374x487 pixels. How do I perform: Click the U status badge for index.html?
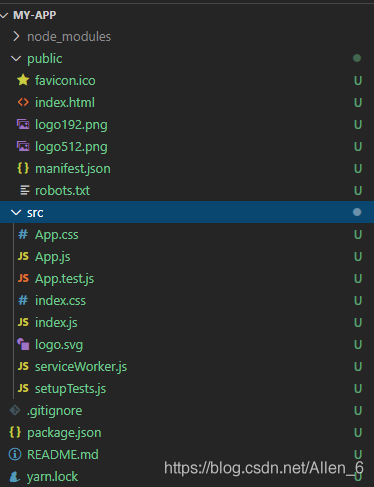click(358, 103)
